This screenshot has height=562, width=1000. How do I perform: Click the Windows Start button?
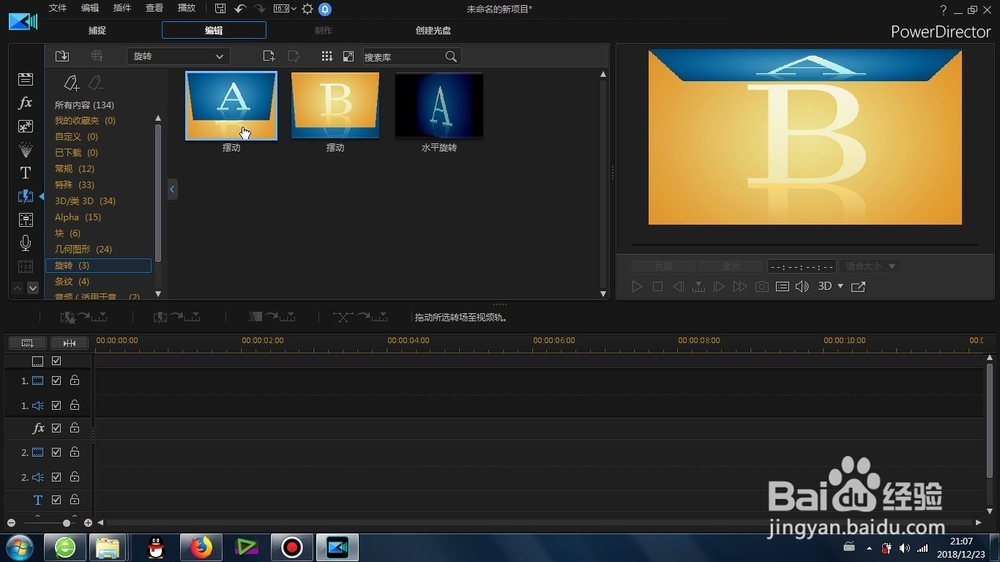point(20,548)
